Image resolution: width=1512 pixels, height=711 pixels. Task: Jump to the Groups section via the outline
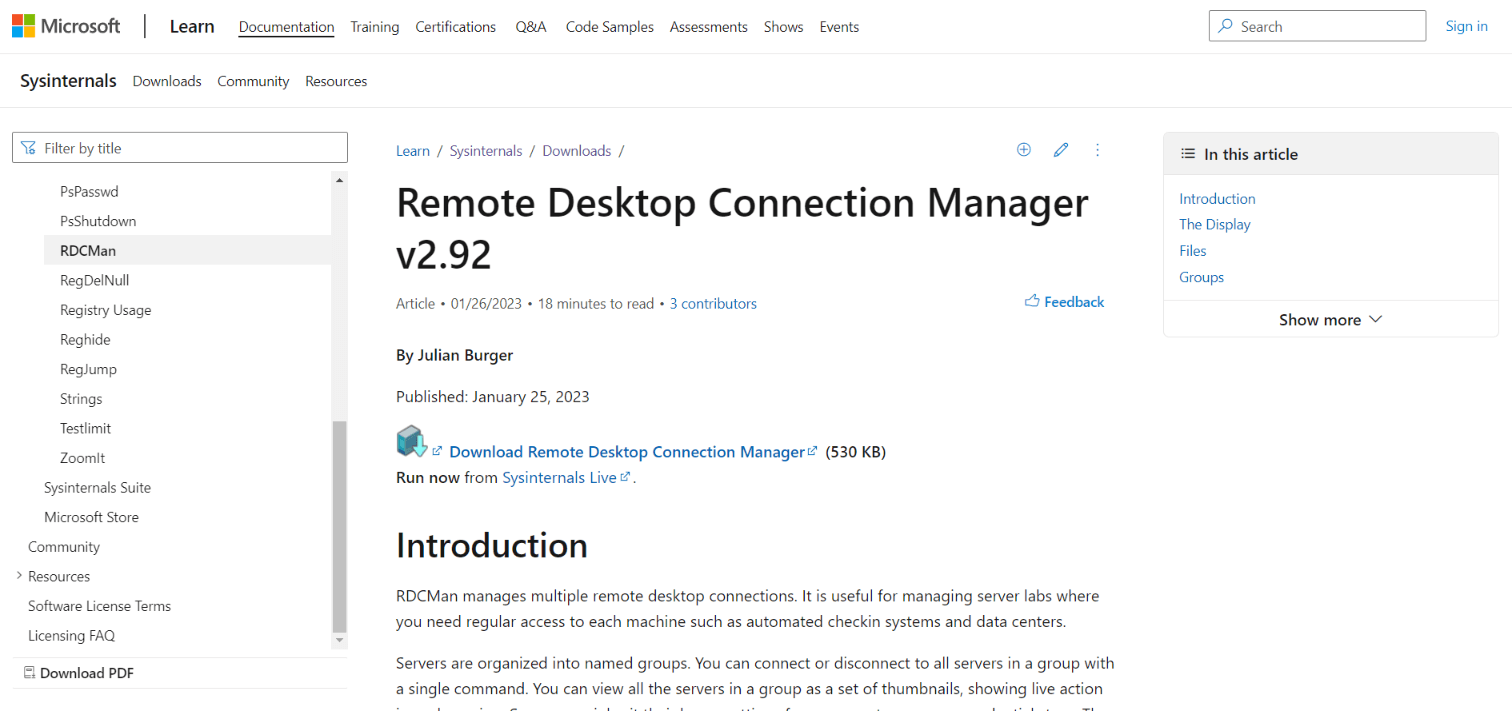1201,276
